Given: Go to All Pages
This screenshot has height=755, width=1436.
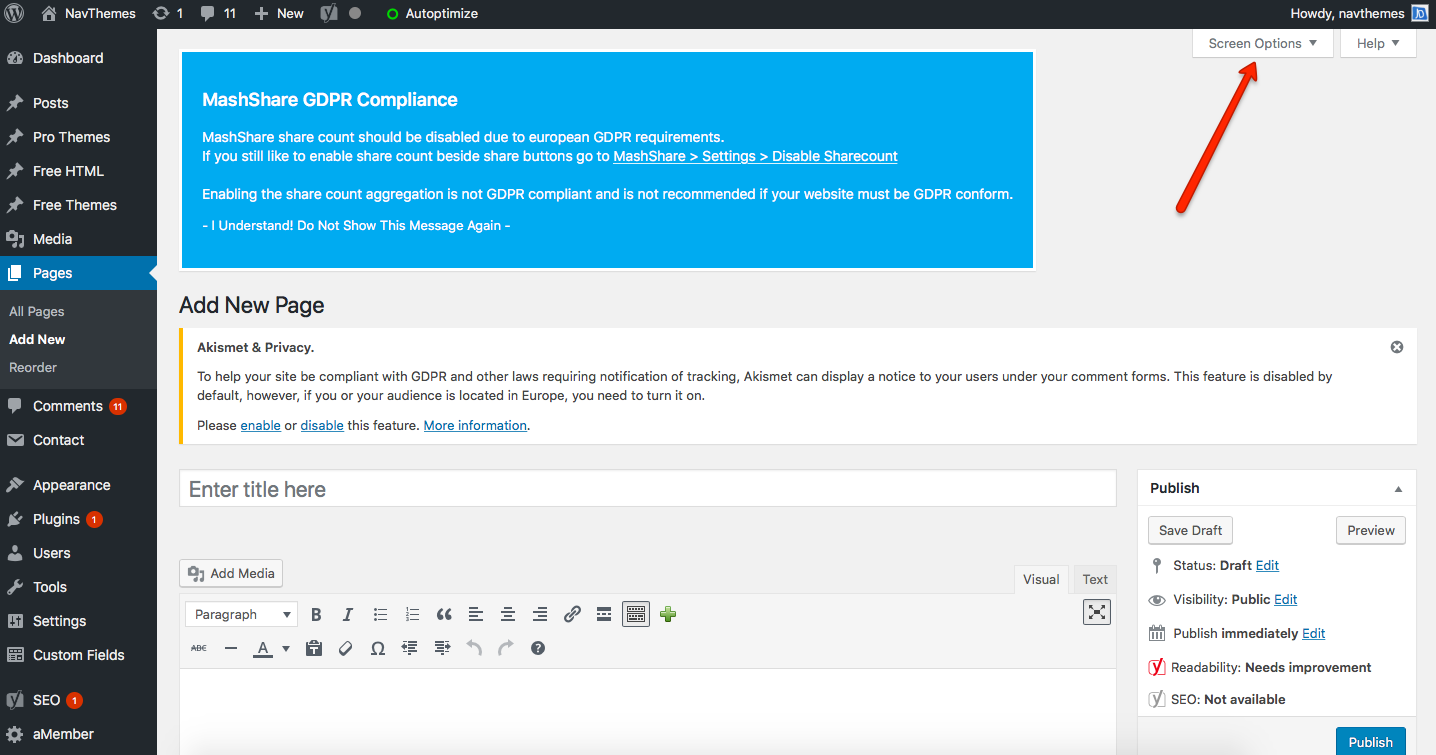Looking at the screenshot, I should pyautogui.click(x=37, y=311).
